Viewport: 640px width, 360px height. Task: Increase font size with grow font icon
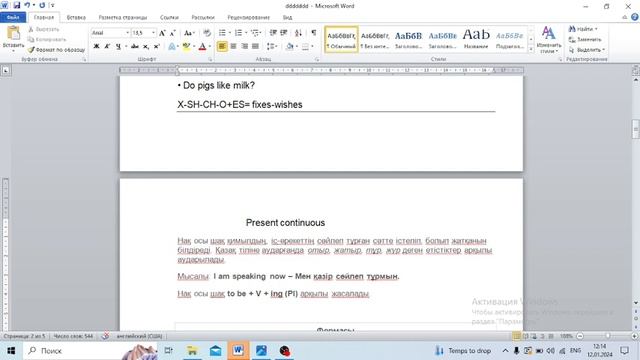point(162,33)
